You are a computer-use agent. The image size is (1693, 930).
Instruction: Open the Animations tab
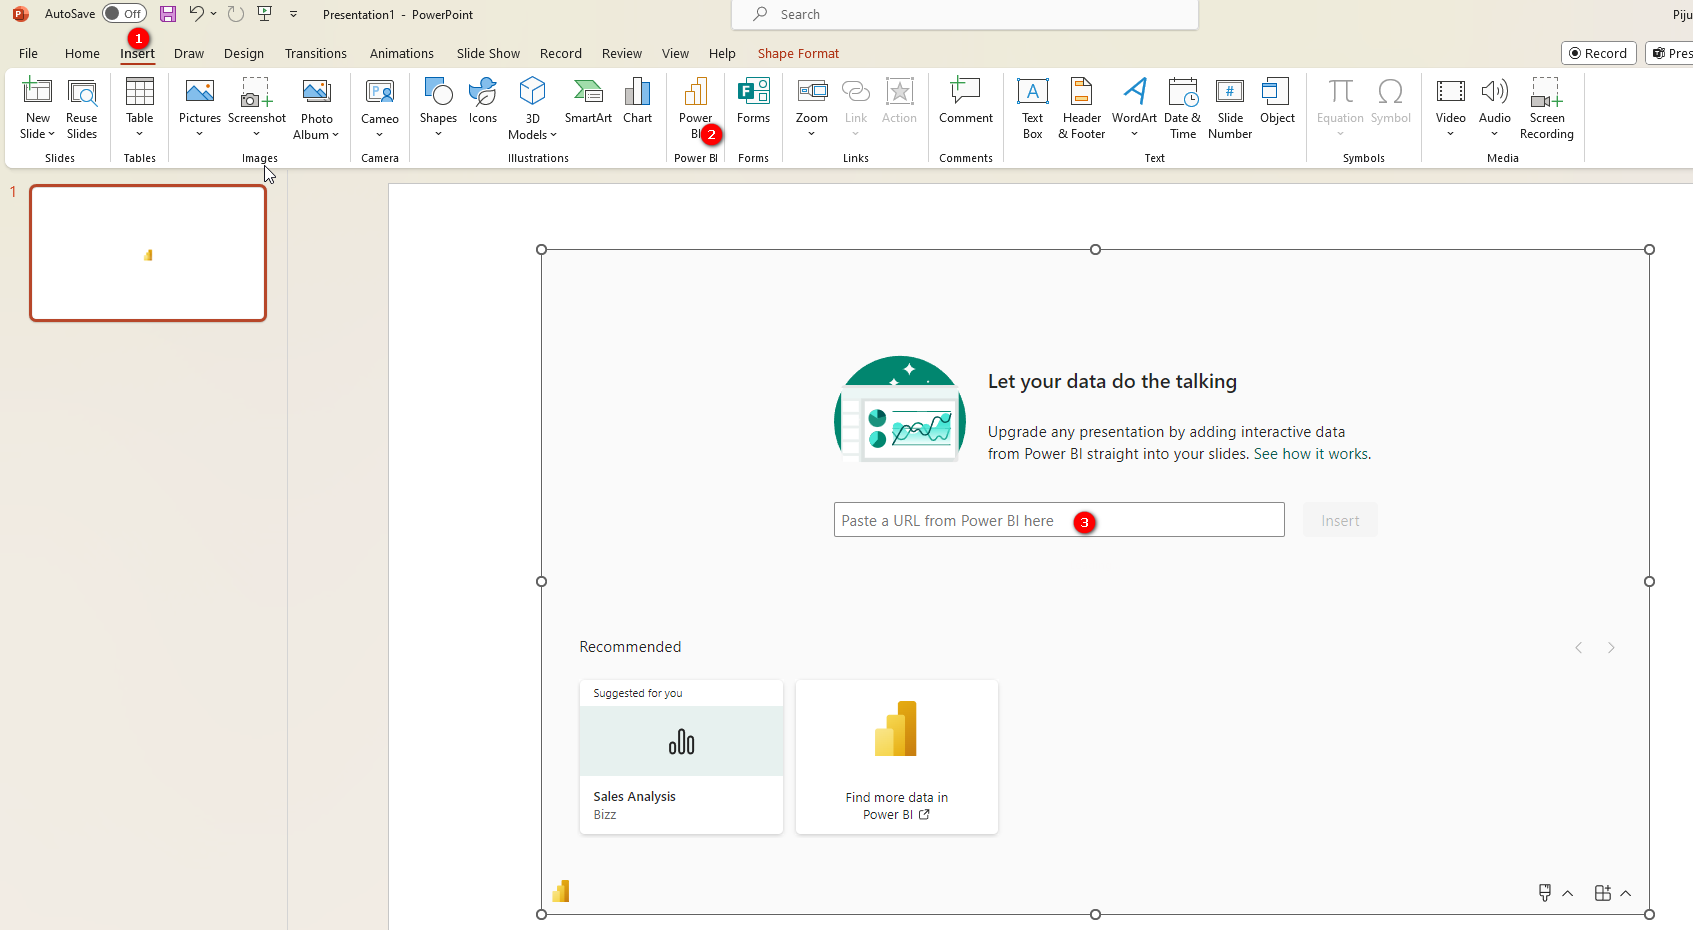pos(401,53)
